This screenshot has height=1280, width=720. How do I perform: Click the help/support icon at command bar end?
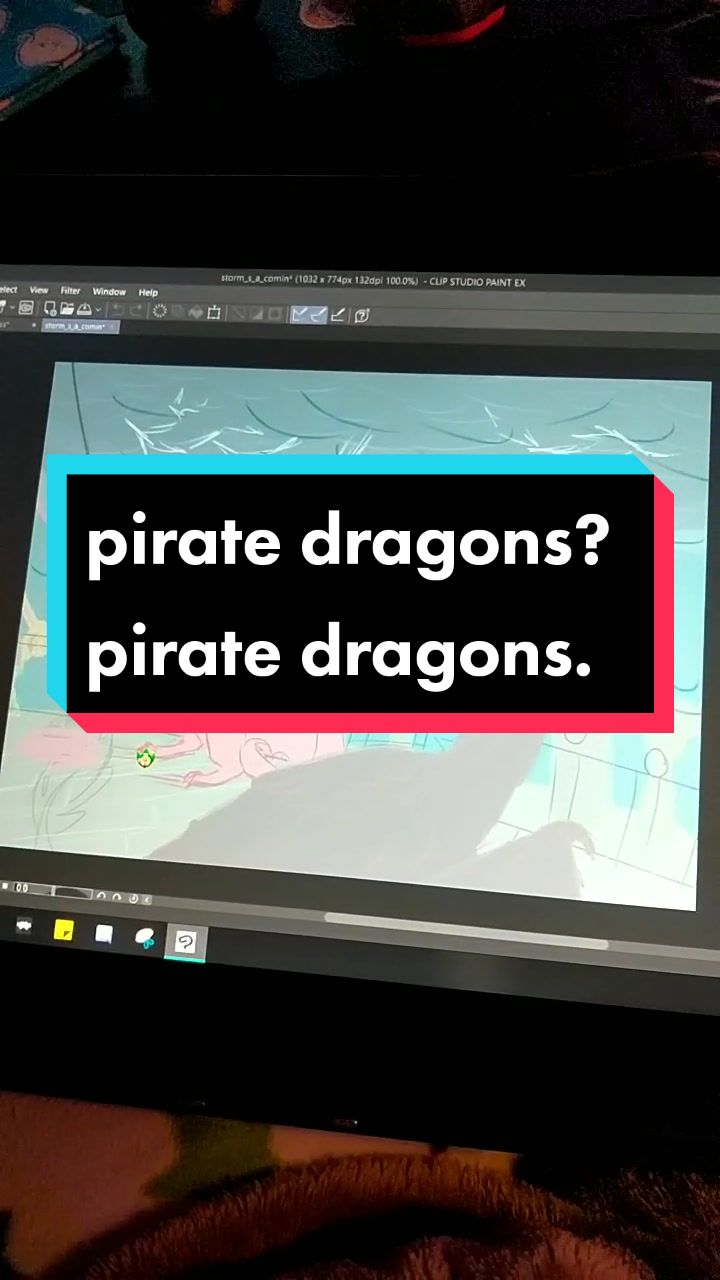(362, 316)
